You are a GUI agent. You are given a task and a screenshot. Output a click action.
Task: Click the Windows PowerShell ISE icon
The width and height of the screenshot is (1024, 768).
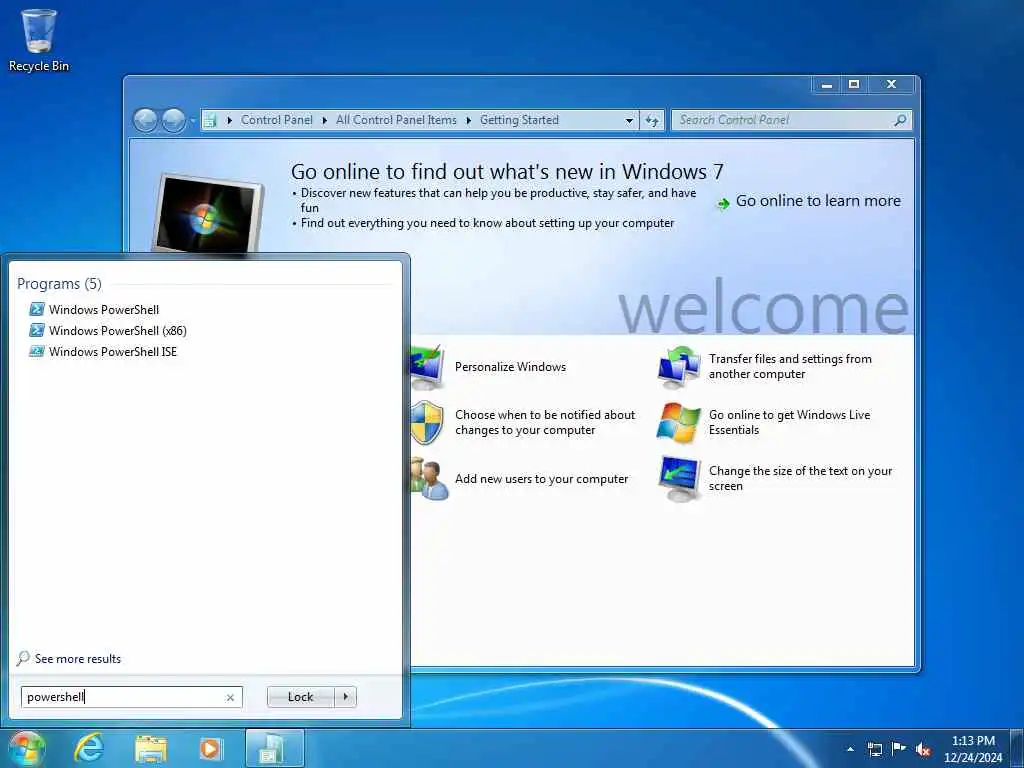pyautogui.click(x=37, y=351)
